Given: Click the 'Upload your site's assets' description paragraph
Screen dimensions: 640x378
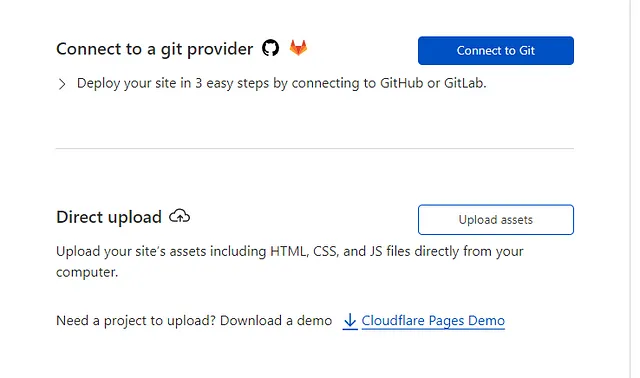Looking at the screenshot, I should tap(290, 262).
